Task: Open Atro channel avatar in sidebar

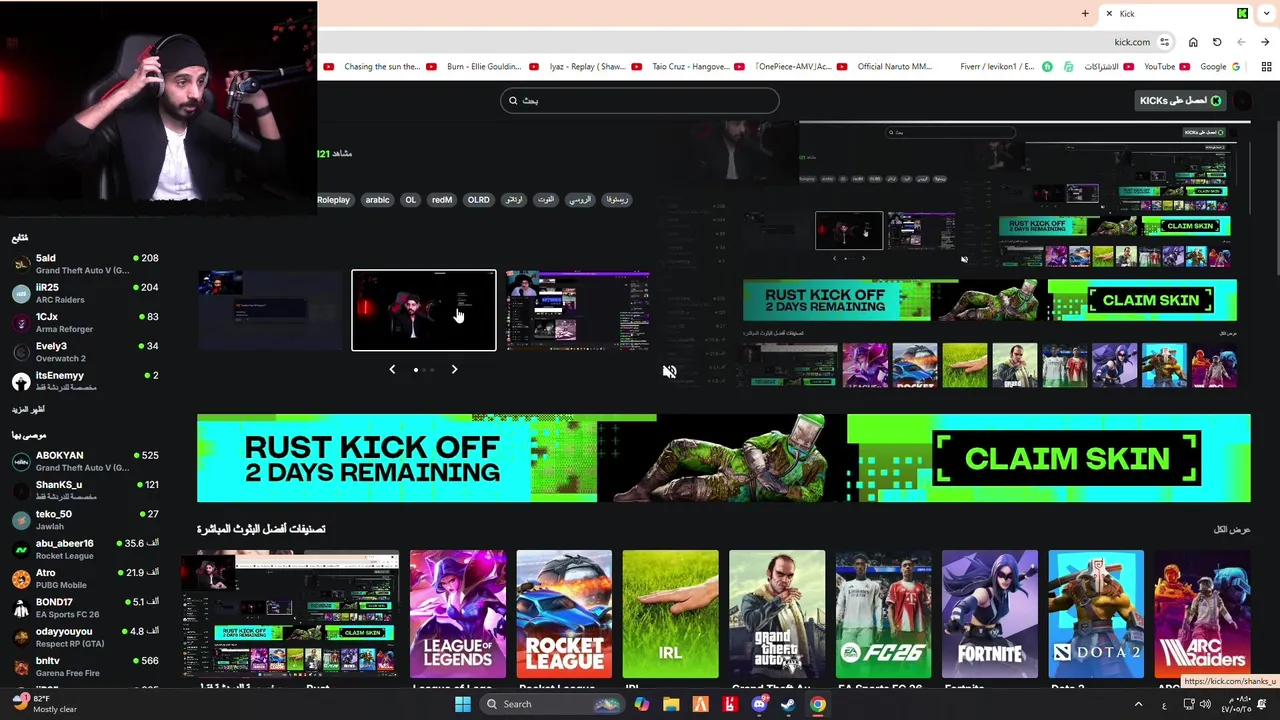Action: pyautogui.click(x=21, y=579)
